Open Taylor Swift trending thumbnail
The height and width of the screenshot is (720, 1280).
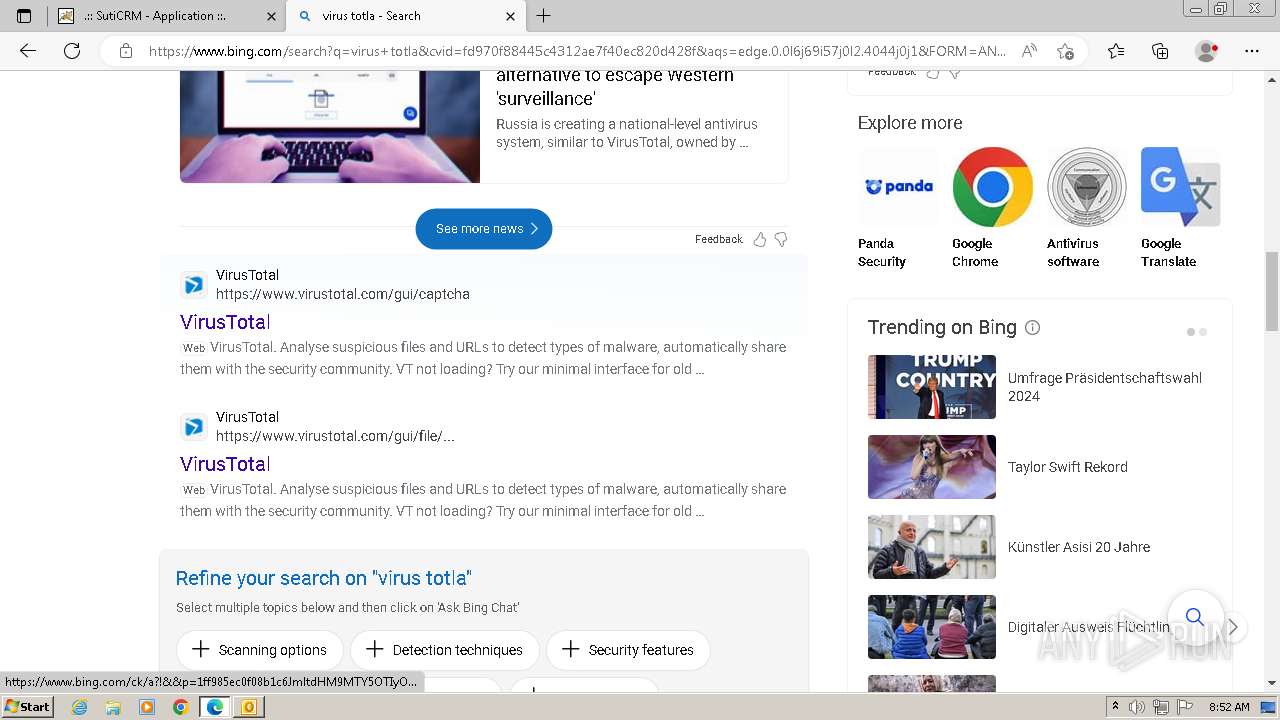click(x=932, y=467)
